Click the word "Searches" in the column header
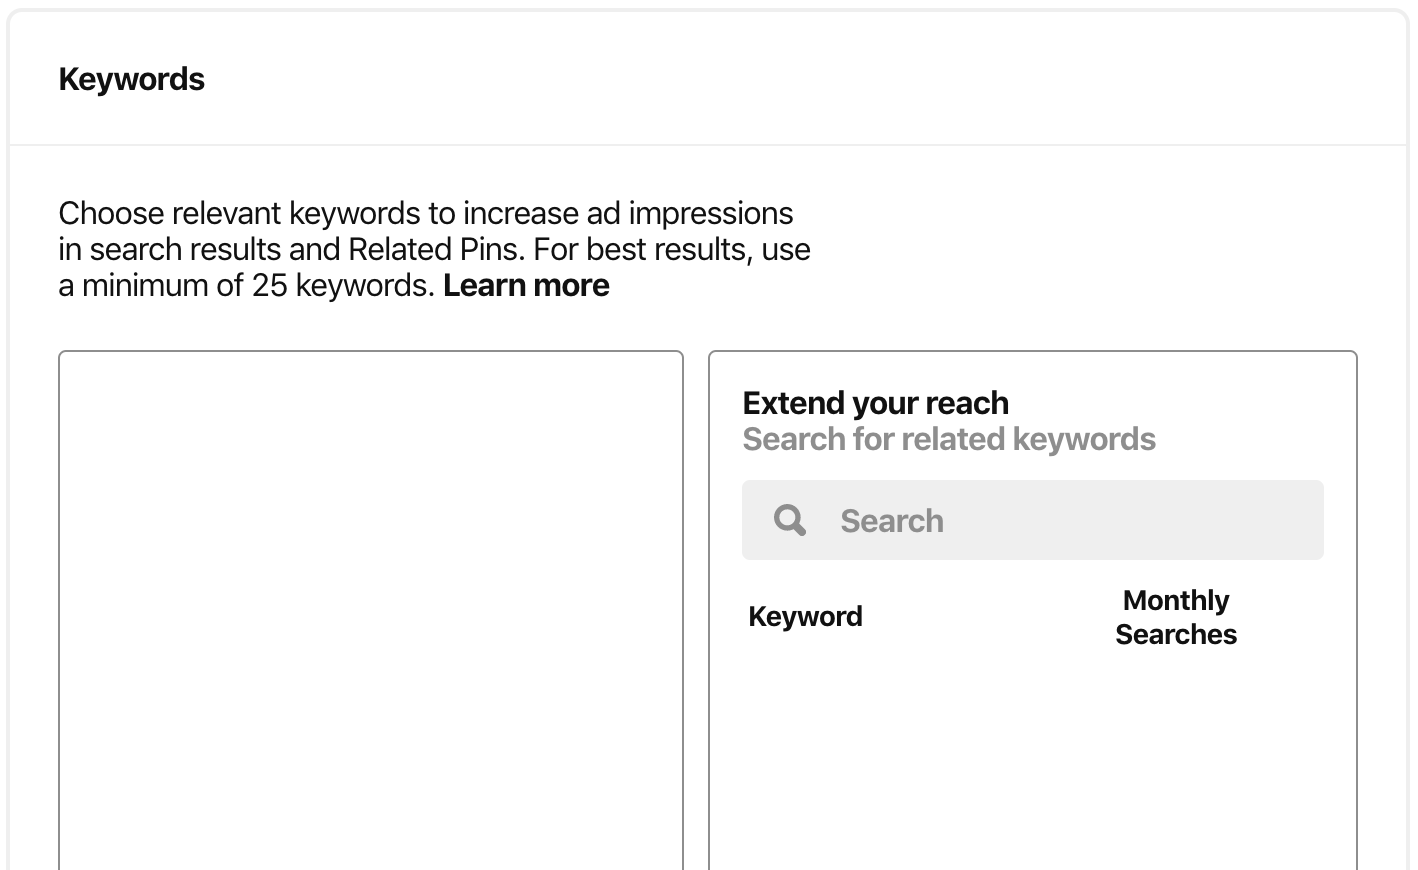The width and height of the screenshot is (1418, 870). 1176,635
